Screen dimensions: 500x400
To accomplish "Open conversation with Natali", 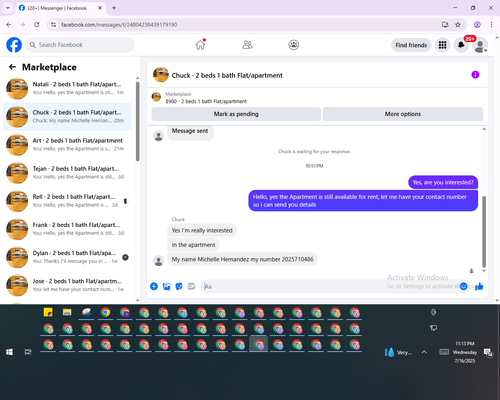I will pos(68,88).
